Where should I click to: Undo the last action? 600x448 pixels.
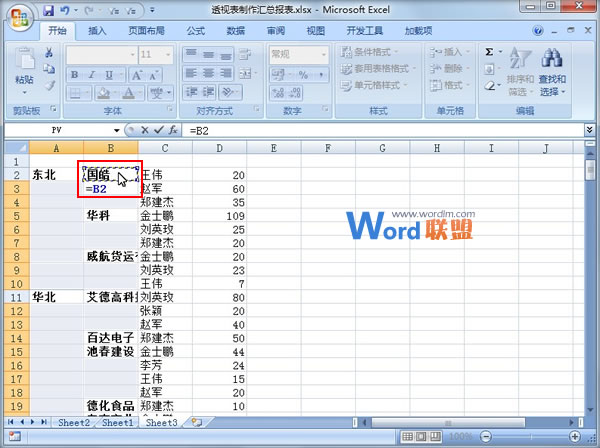(64, 10)
